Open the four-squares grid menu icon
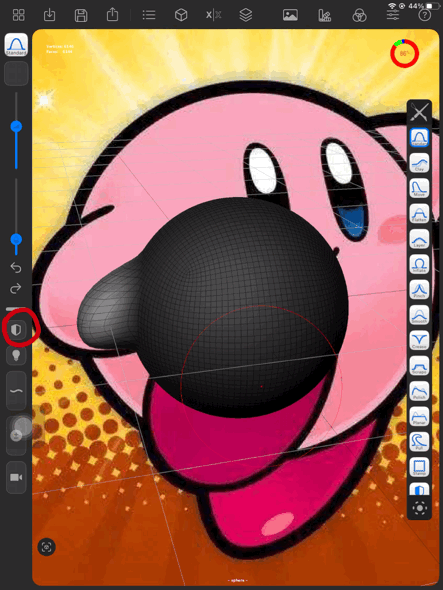443x590 pixels. [18, 15]
